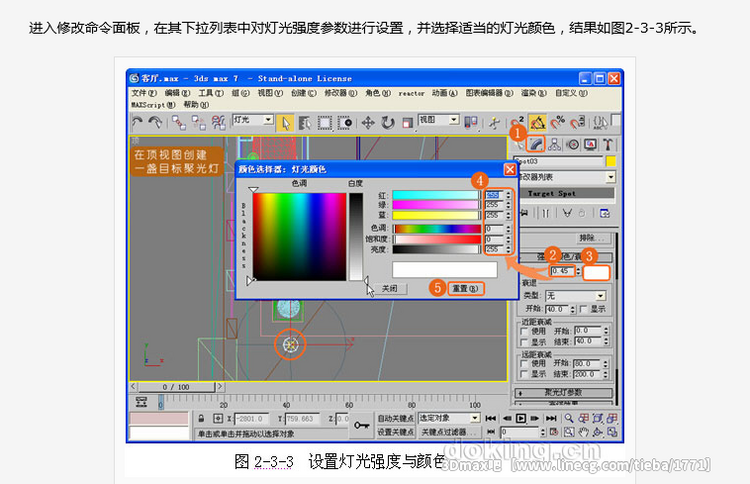Jump to the animation end frame

pos(551,418)
